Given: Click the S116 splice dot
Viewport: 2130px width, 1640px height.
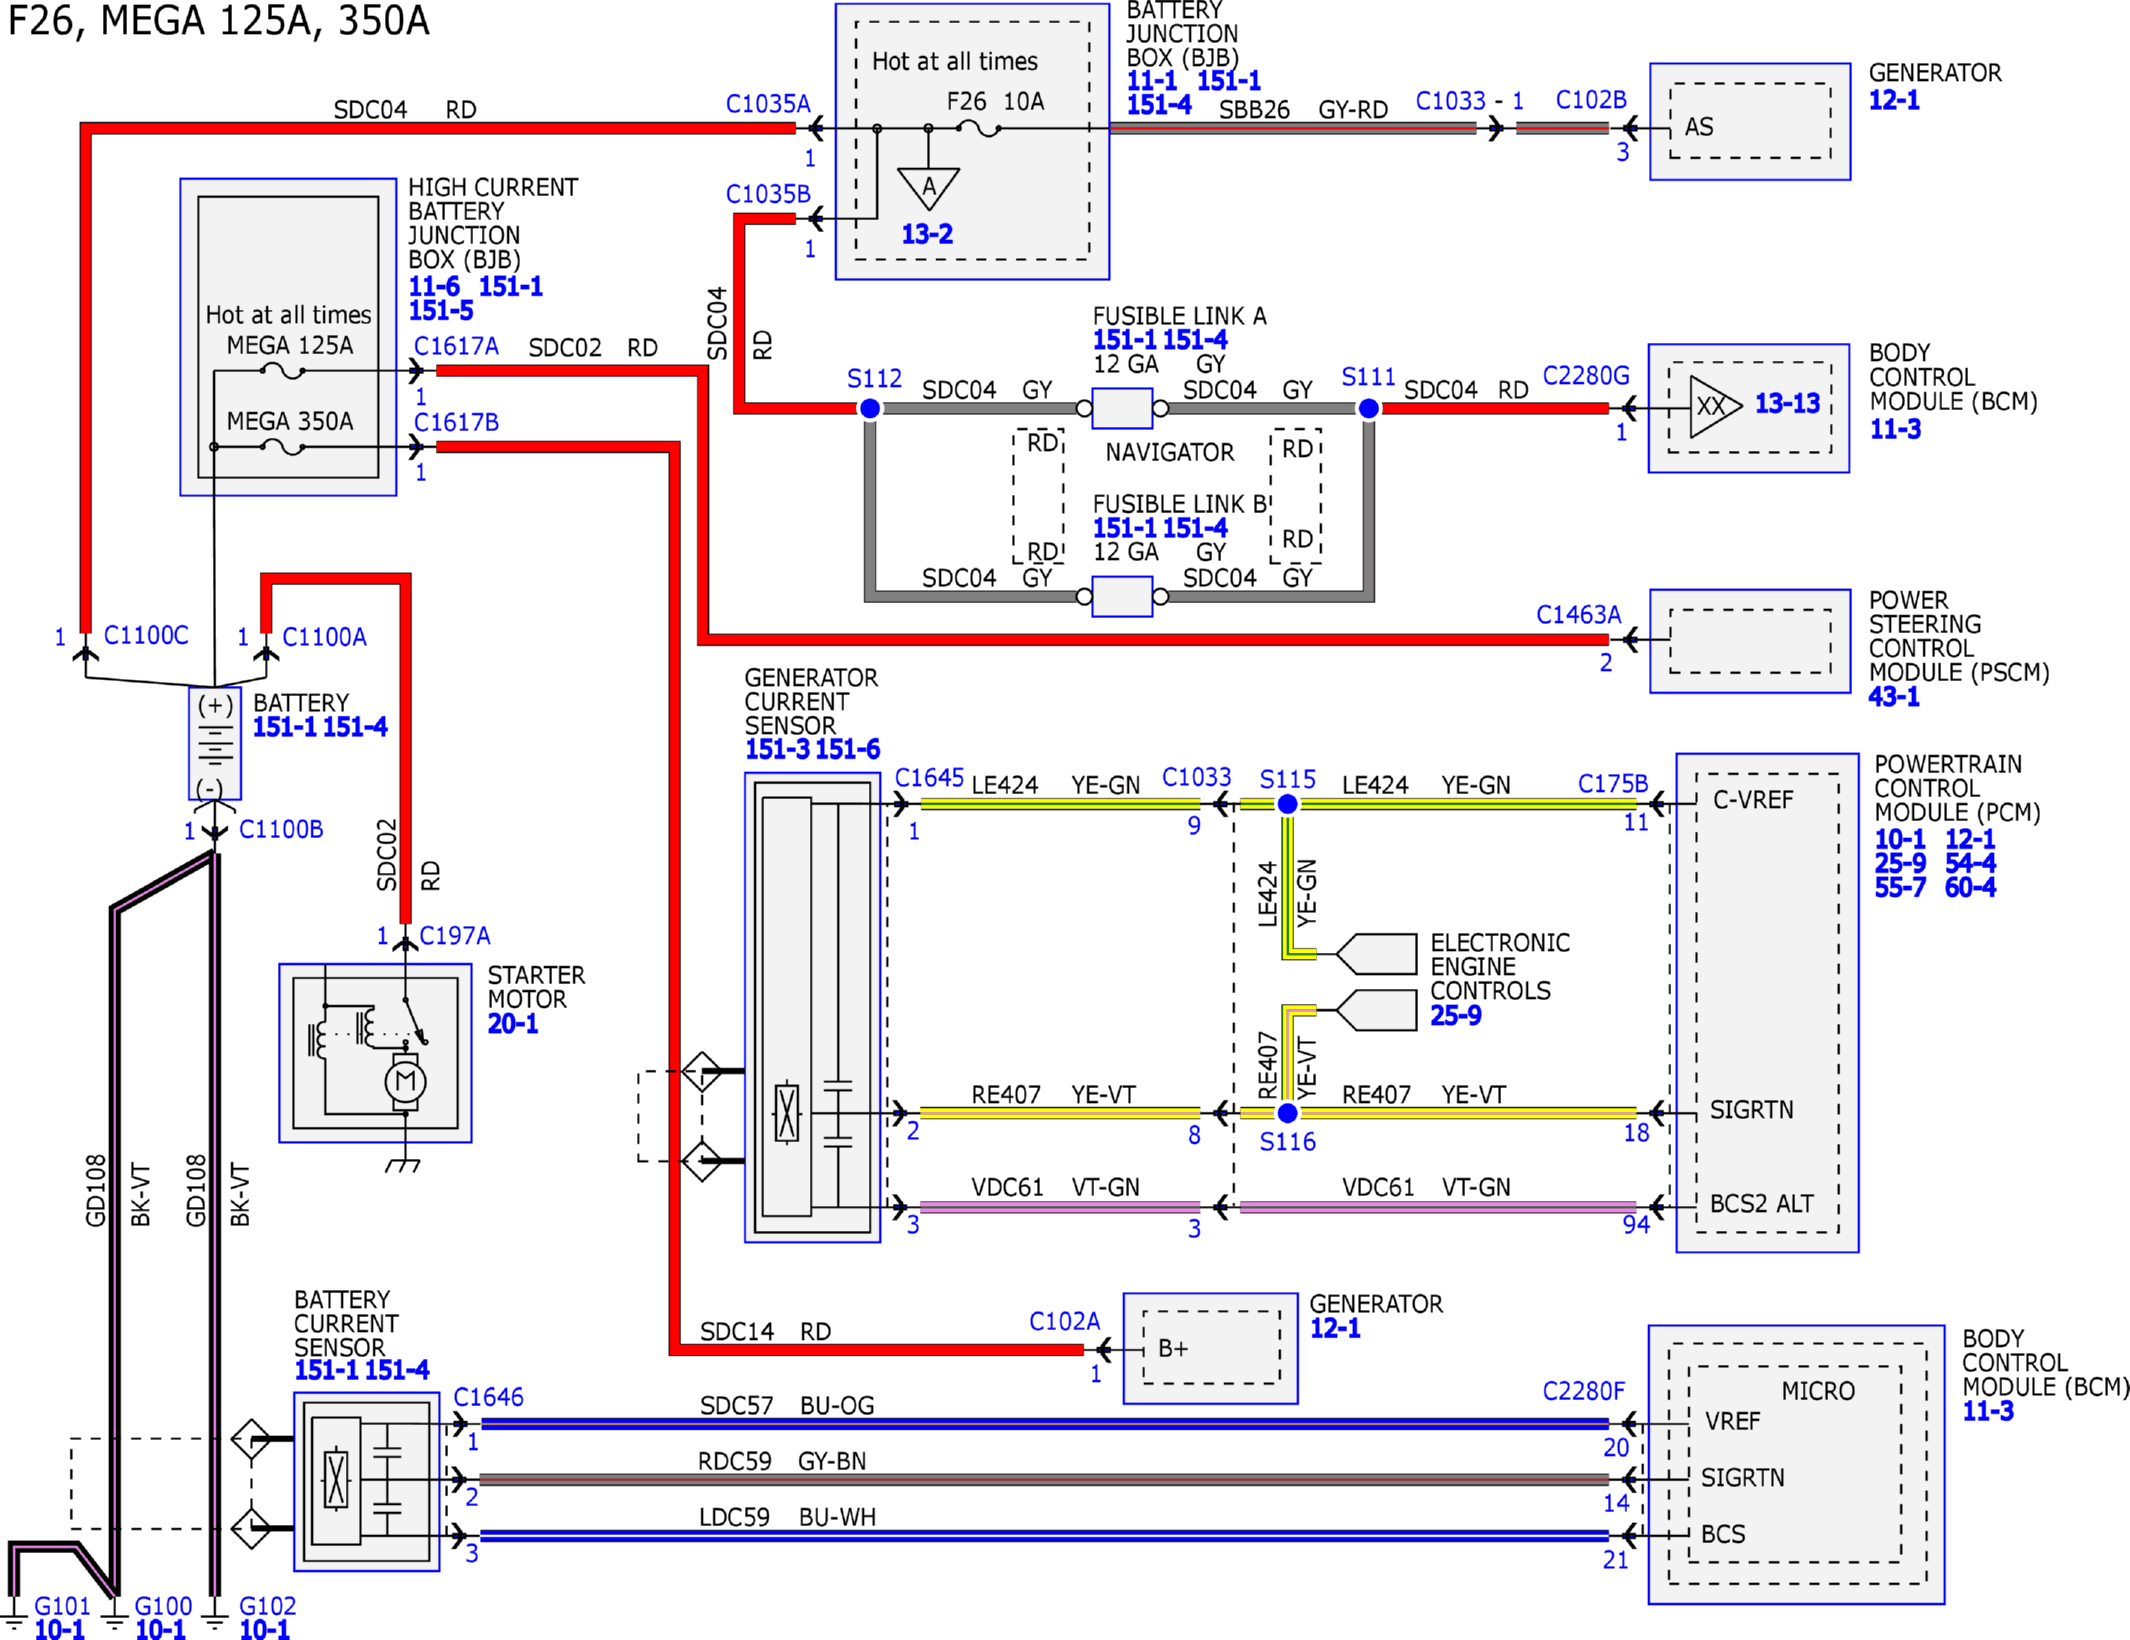Looking at the screenshot, I should click(x=1288, y=1112).
